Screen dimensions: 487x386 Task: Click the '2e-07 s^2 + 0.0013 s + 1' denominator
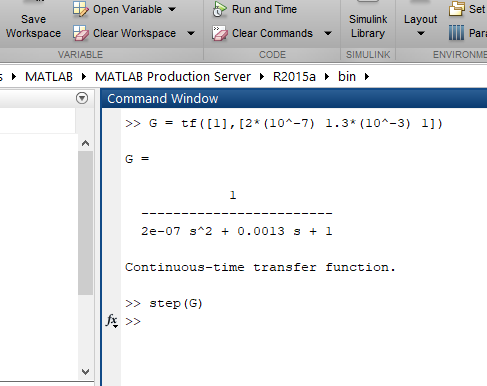[237, 231]
